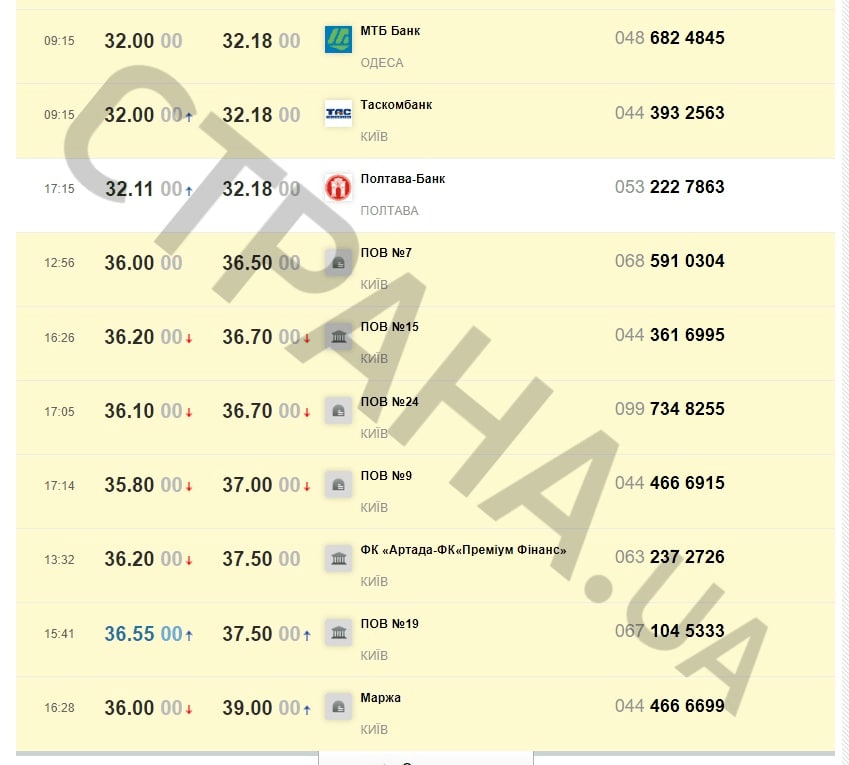Image resolution: width=849 pixels, height=765 pixels.
Task: Click phone number 048 682 4845
Action: click(x=669, y=39)
